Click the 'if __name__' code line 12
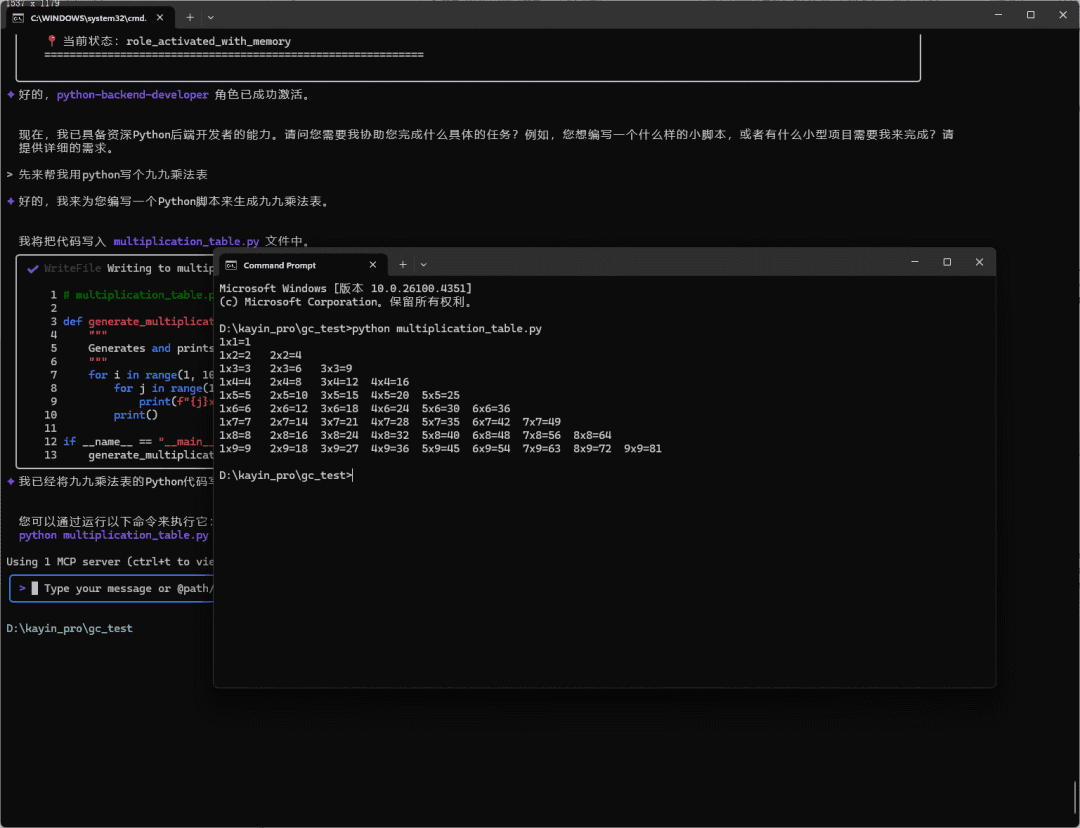Viewport: 1080px width, 828px height. tap(138, 442)
